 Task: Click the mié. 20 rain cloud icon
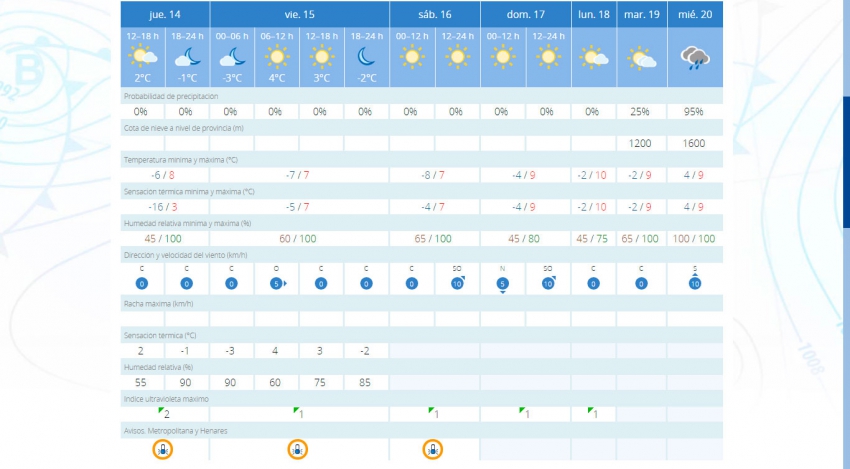click(695, 58)
